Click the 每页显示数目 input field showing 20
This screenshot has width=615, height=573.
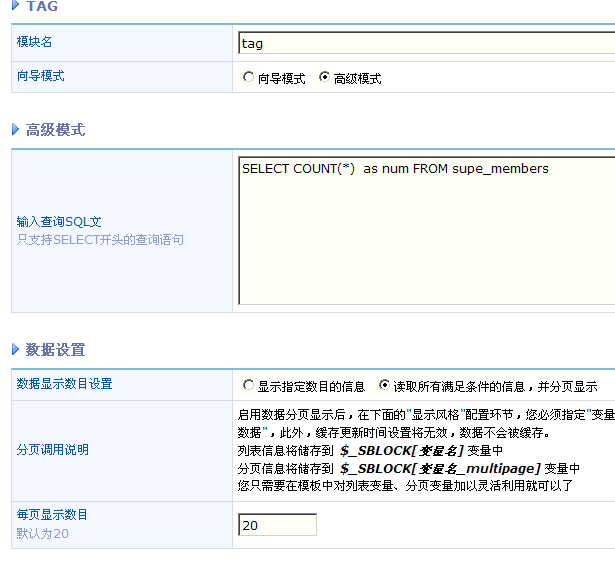point(277,525)
